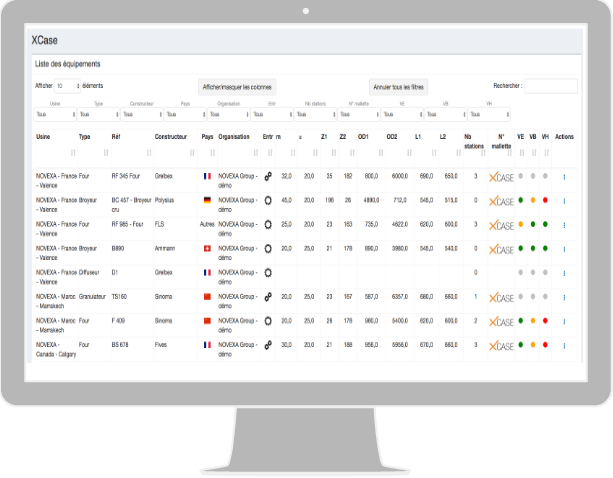Click the ring icon in the D1 row

coord(267,271)
